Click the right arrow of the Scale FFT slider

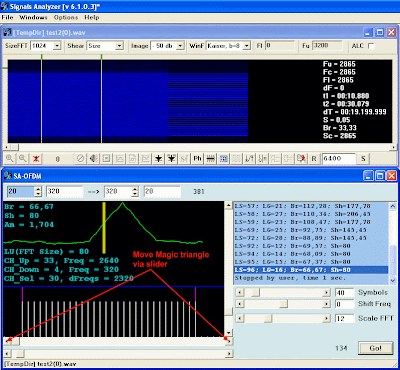[x=327, y=319]
